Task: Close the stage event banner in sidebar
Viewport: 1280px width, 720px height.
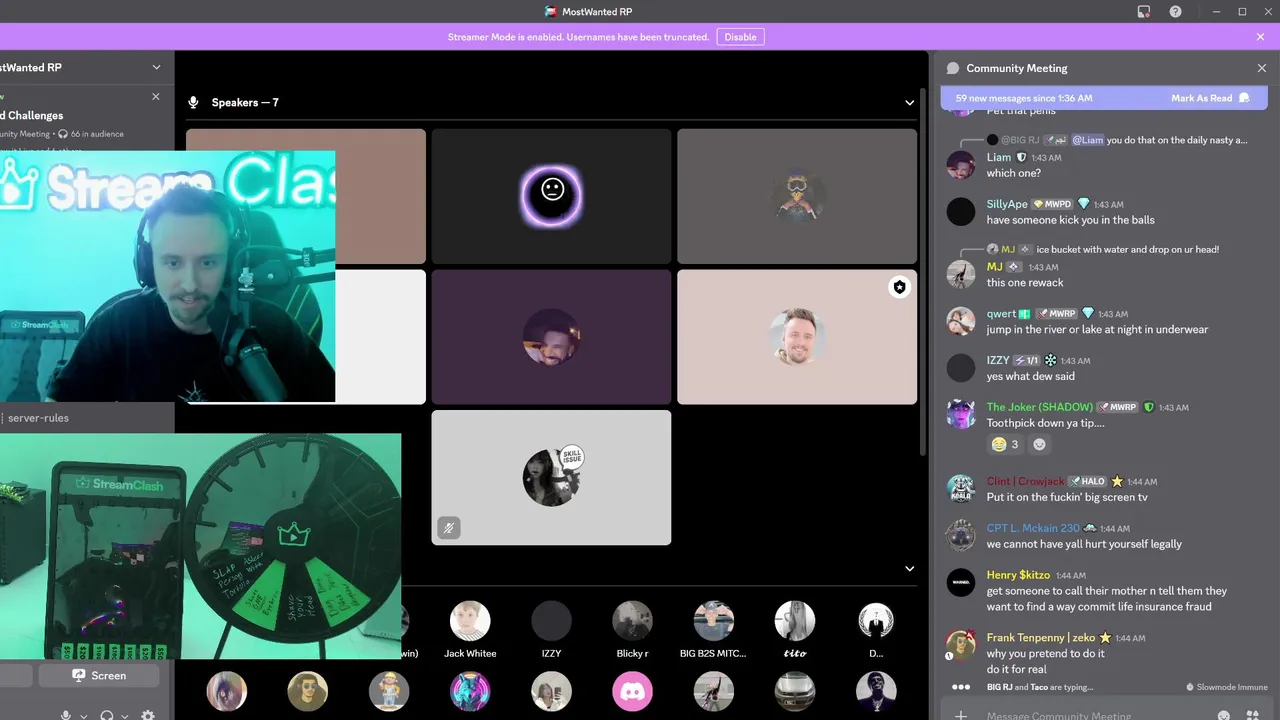Action: click(x=155, y=97)
